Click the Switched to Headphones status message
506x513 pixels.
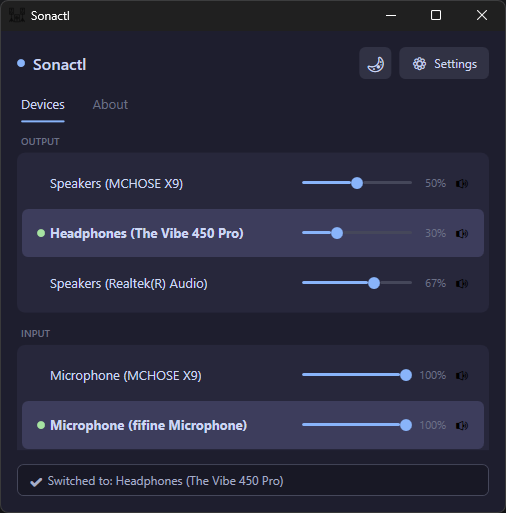253,480
